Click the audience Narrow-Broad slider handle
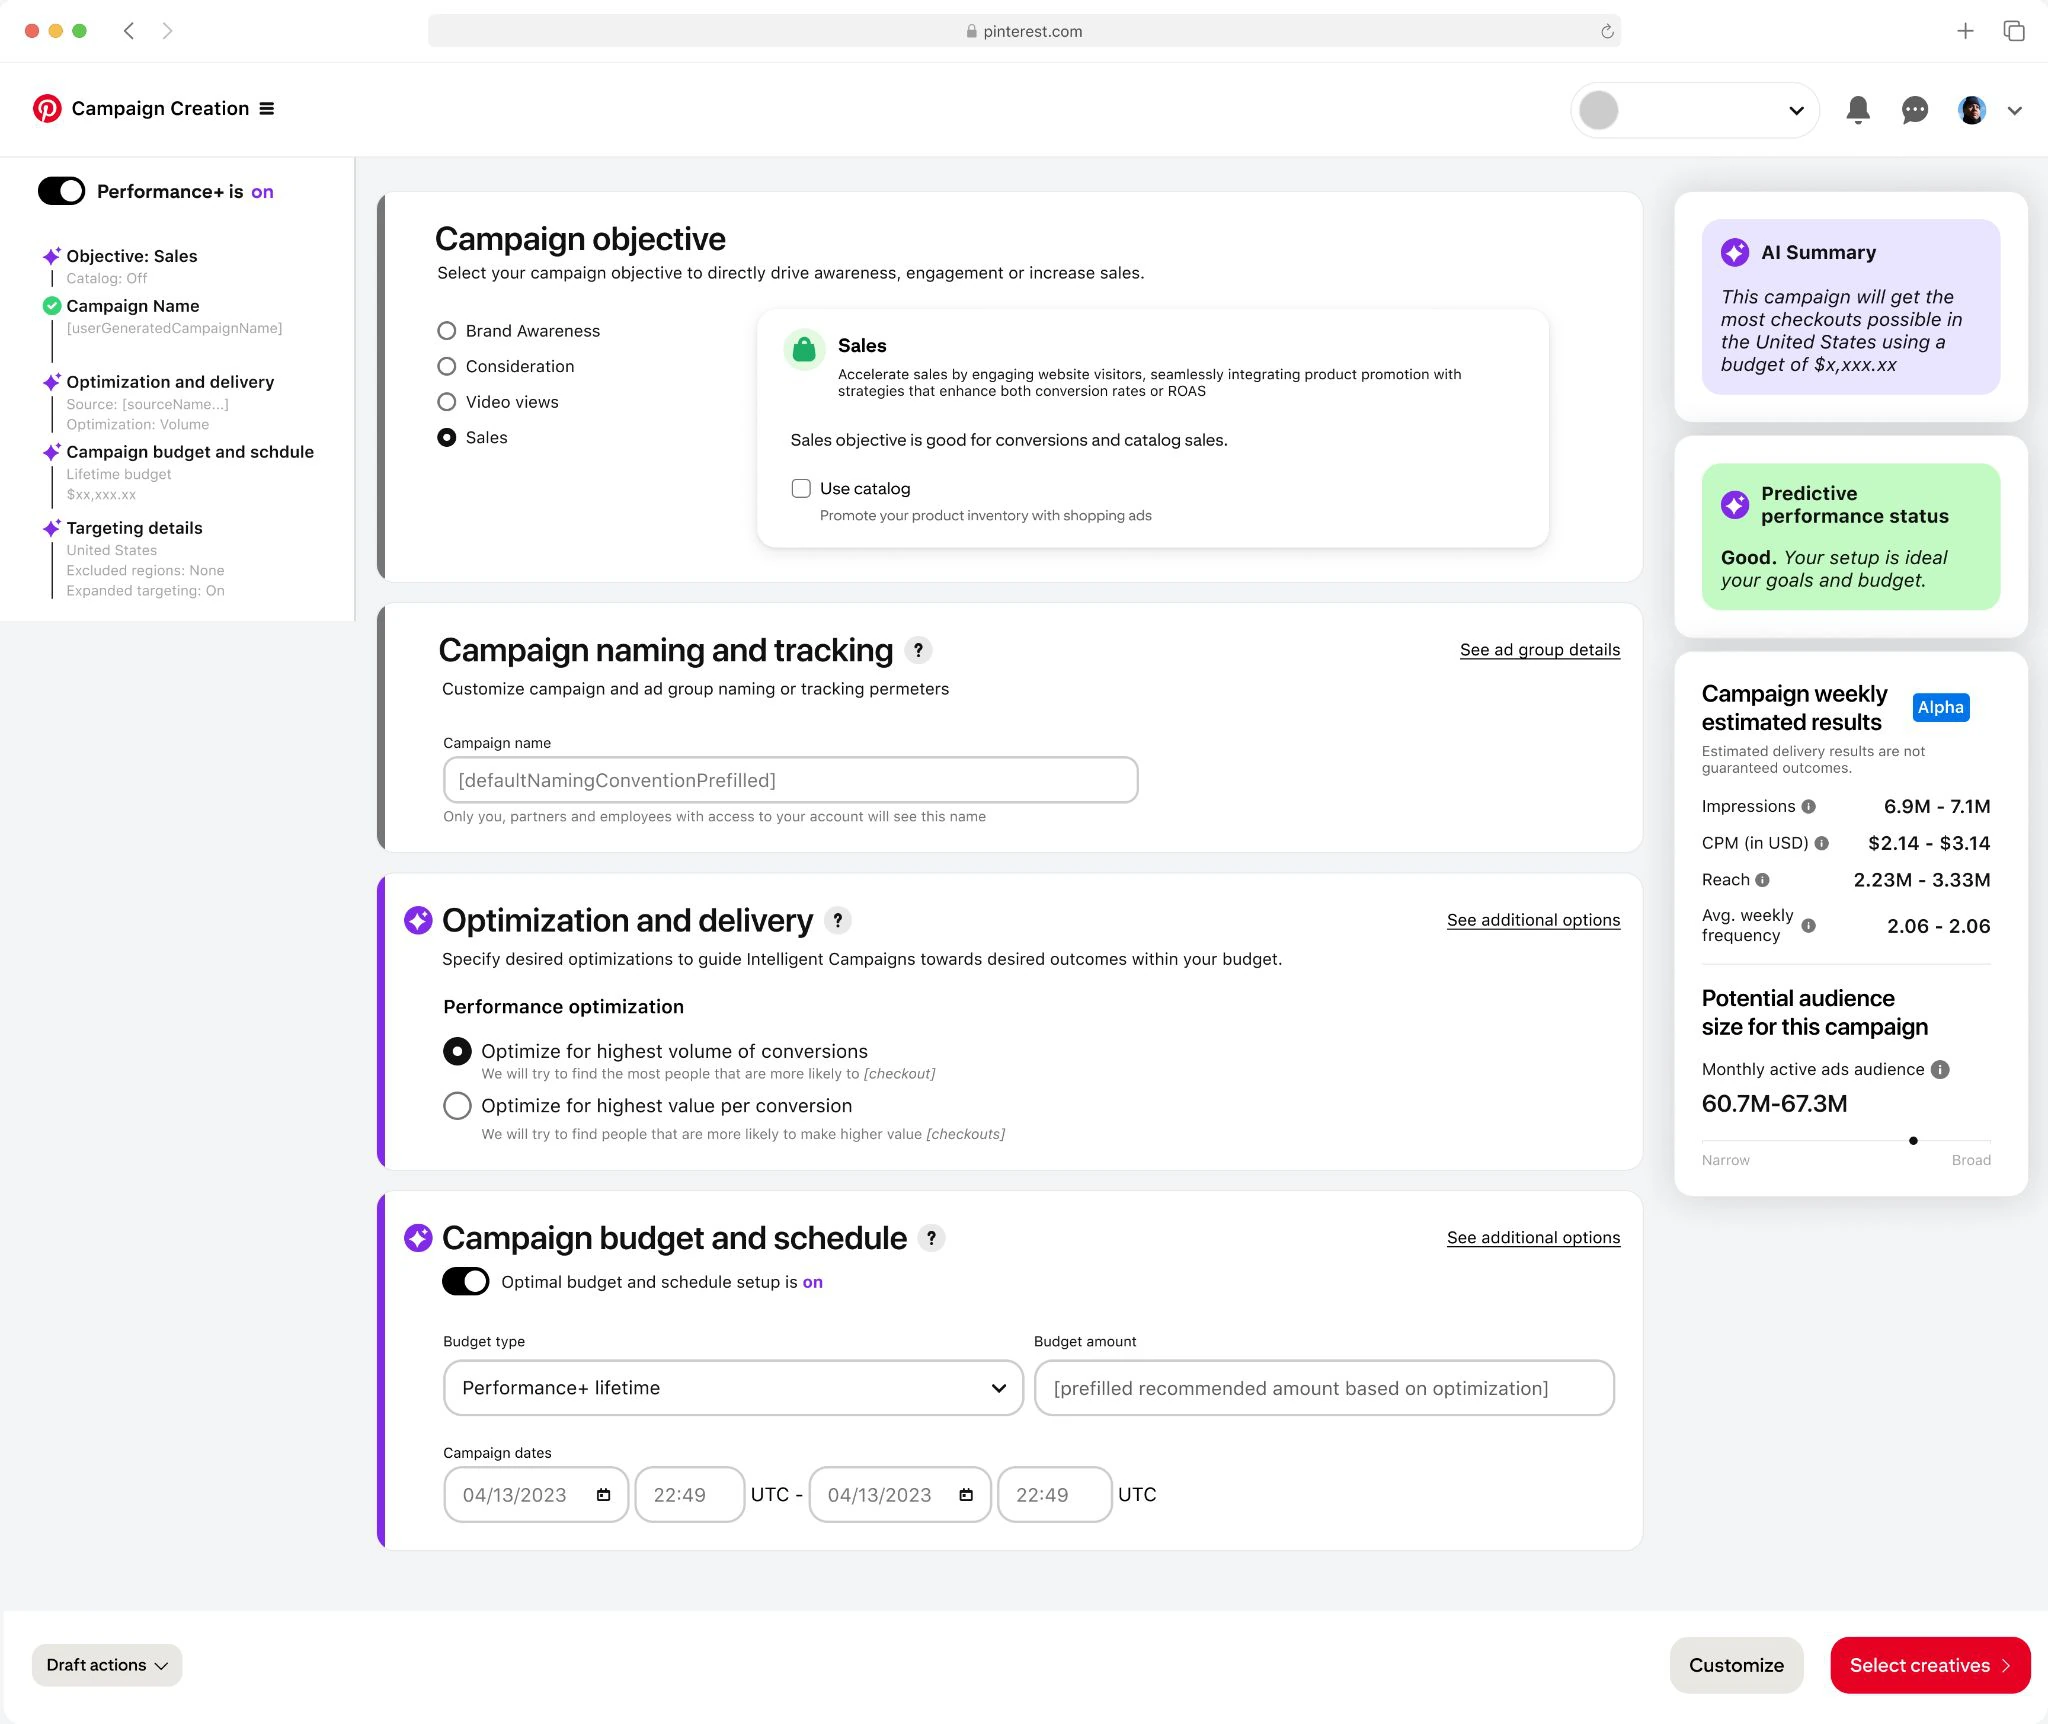The image size is (2048, 1724). pos(1913,1141)
